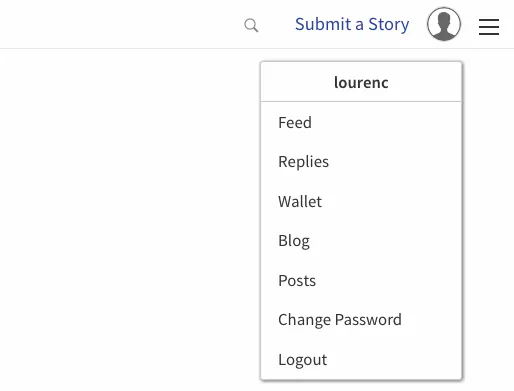Expand the main navigation three-line menu
The height and width of the screenshot is (391, 514).
pyautogui.click(x=489, y=27)
